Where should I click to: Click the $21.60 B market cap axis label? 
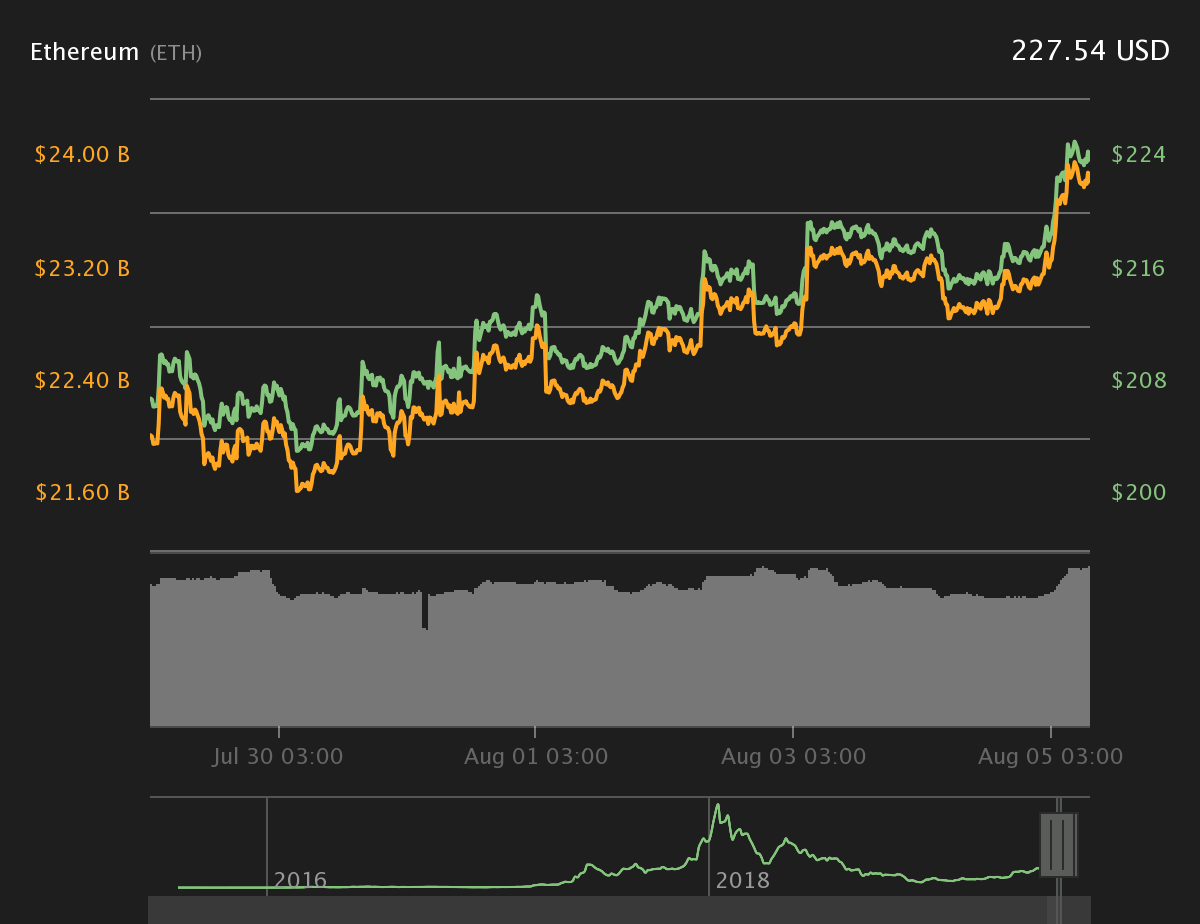[x=83, y=492]
